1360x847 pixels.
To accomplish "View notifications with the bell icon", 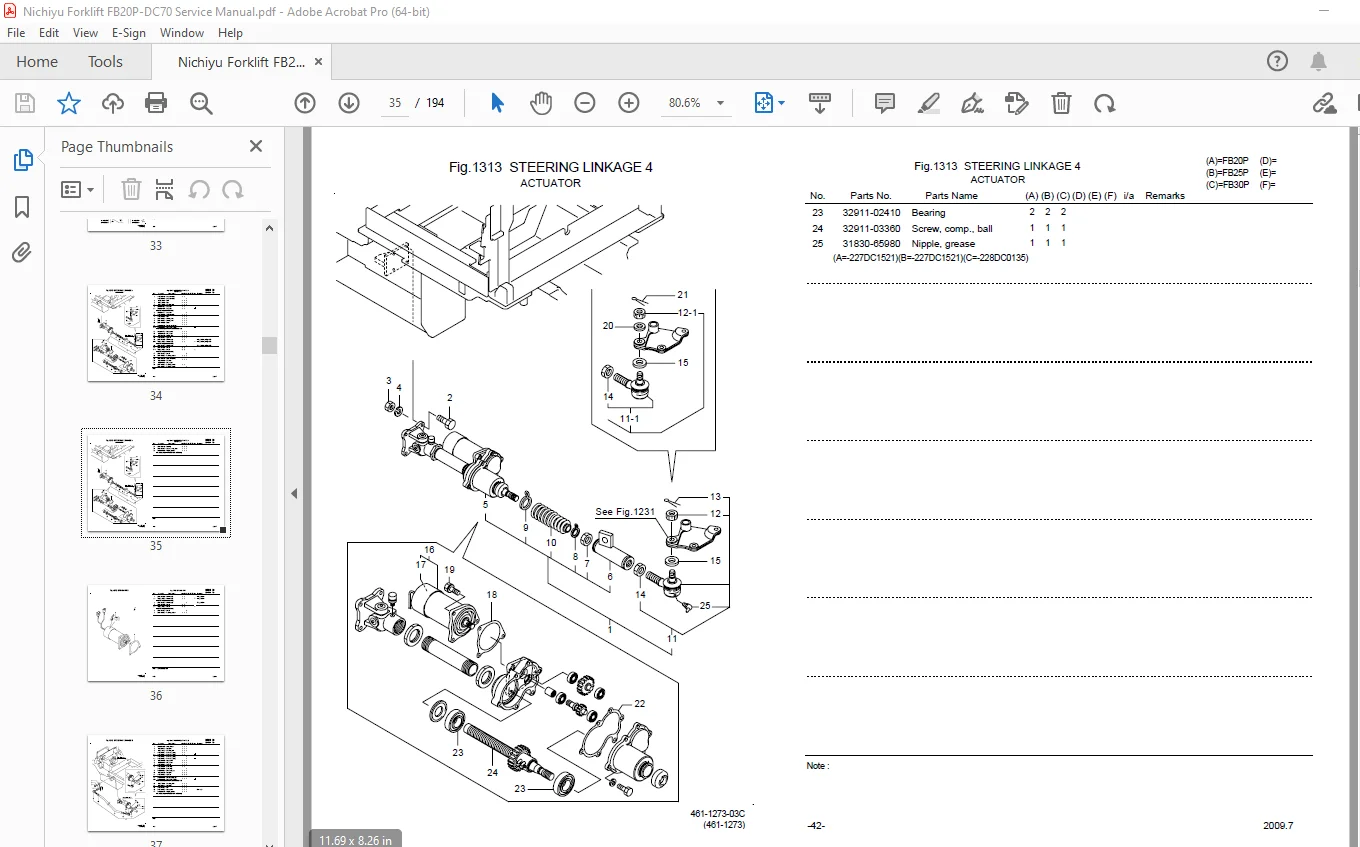I will [1319, 61].
